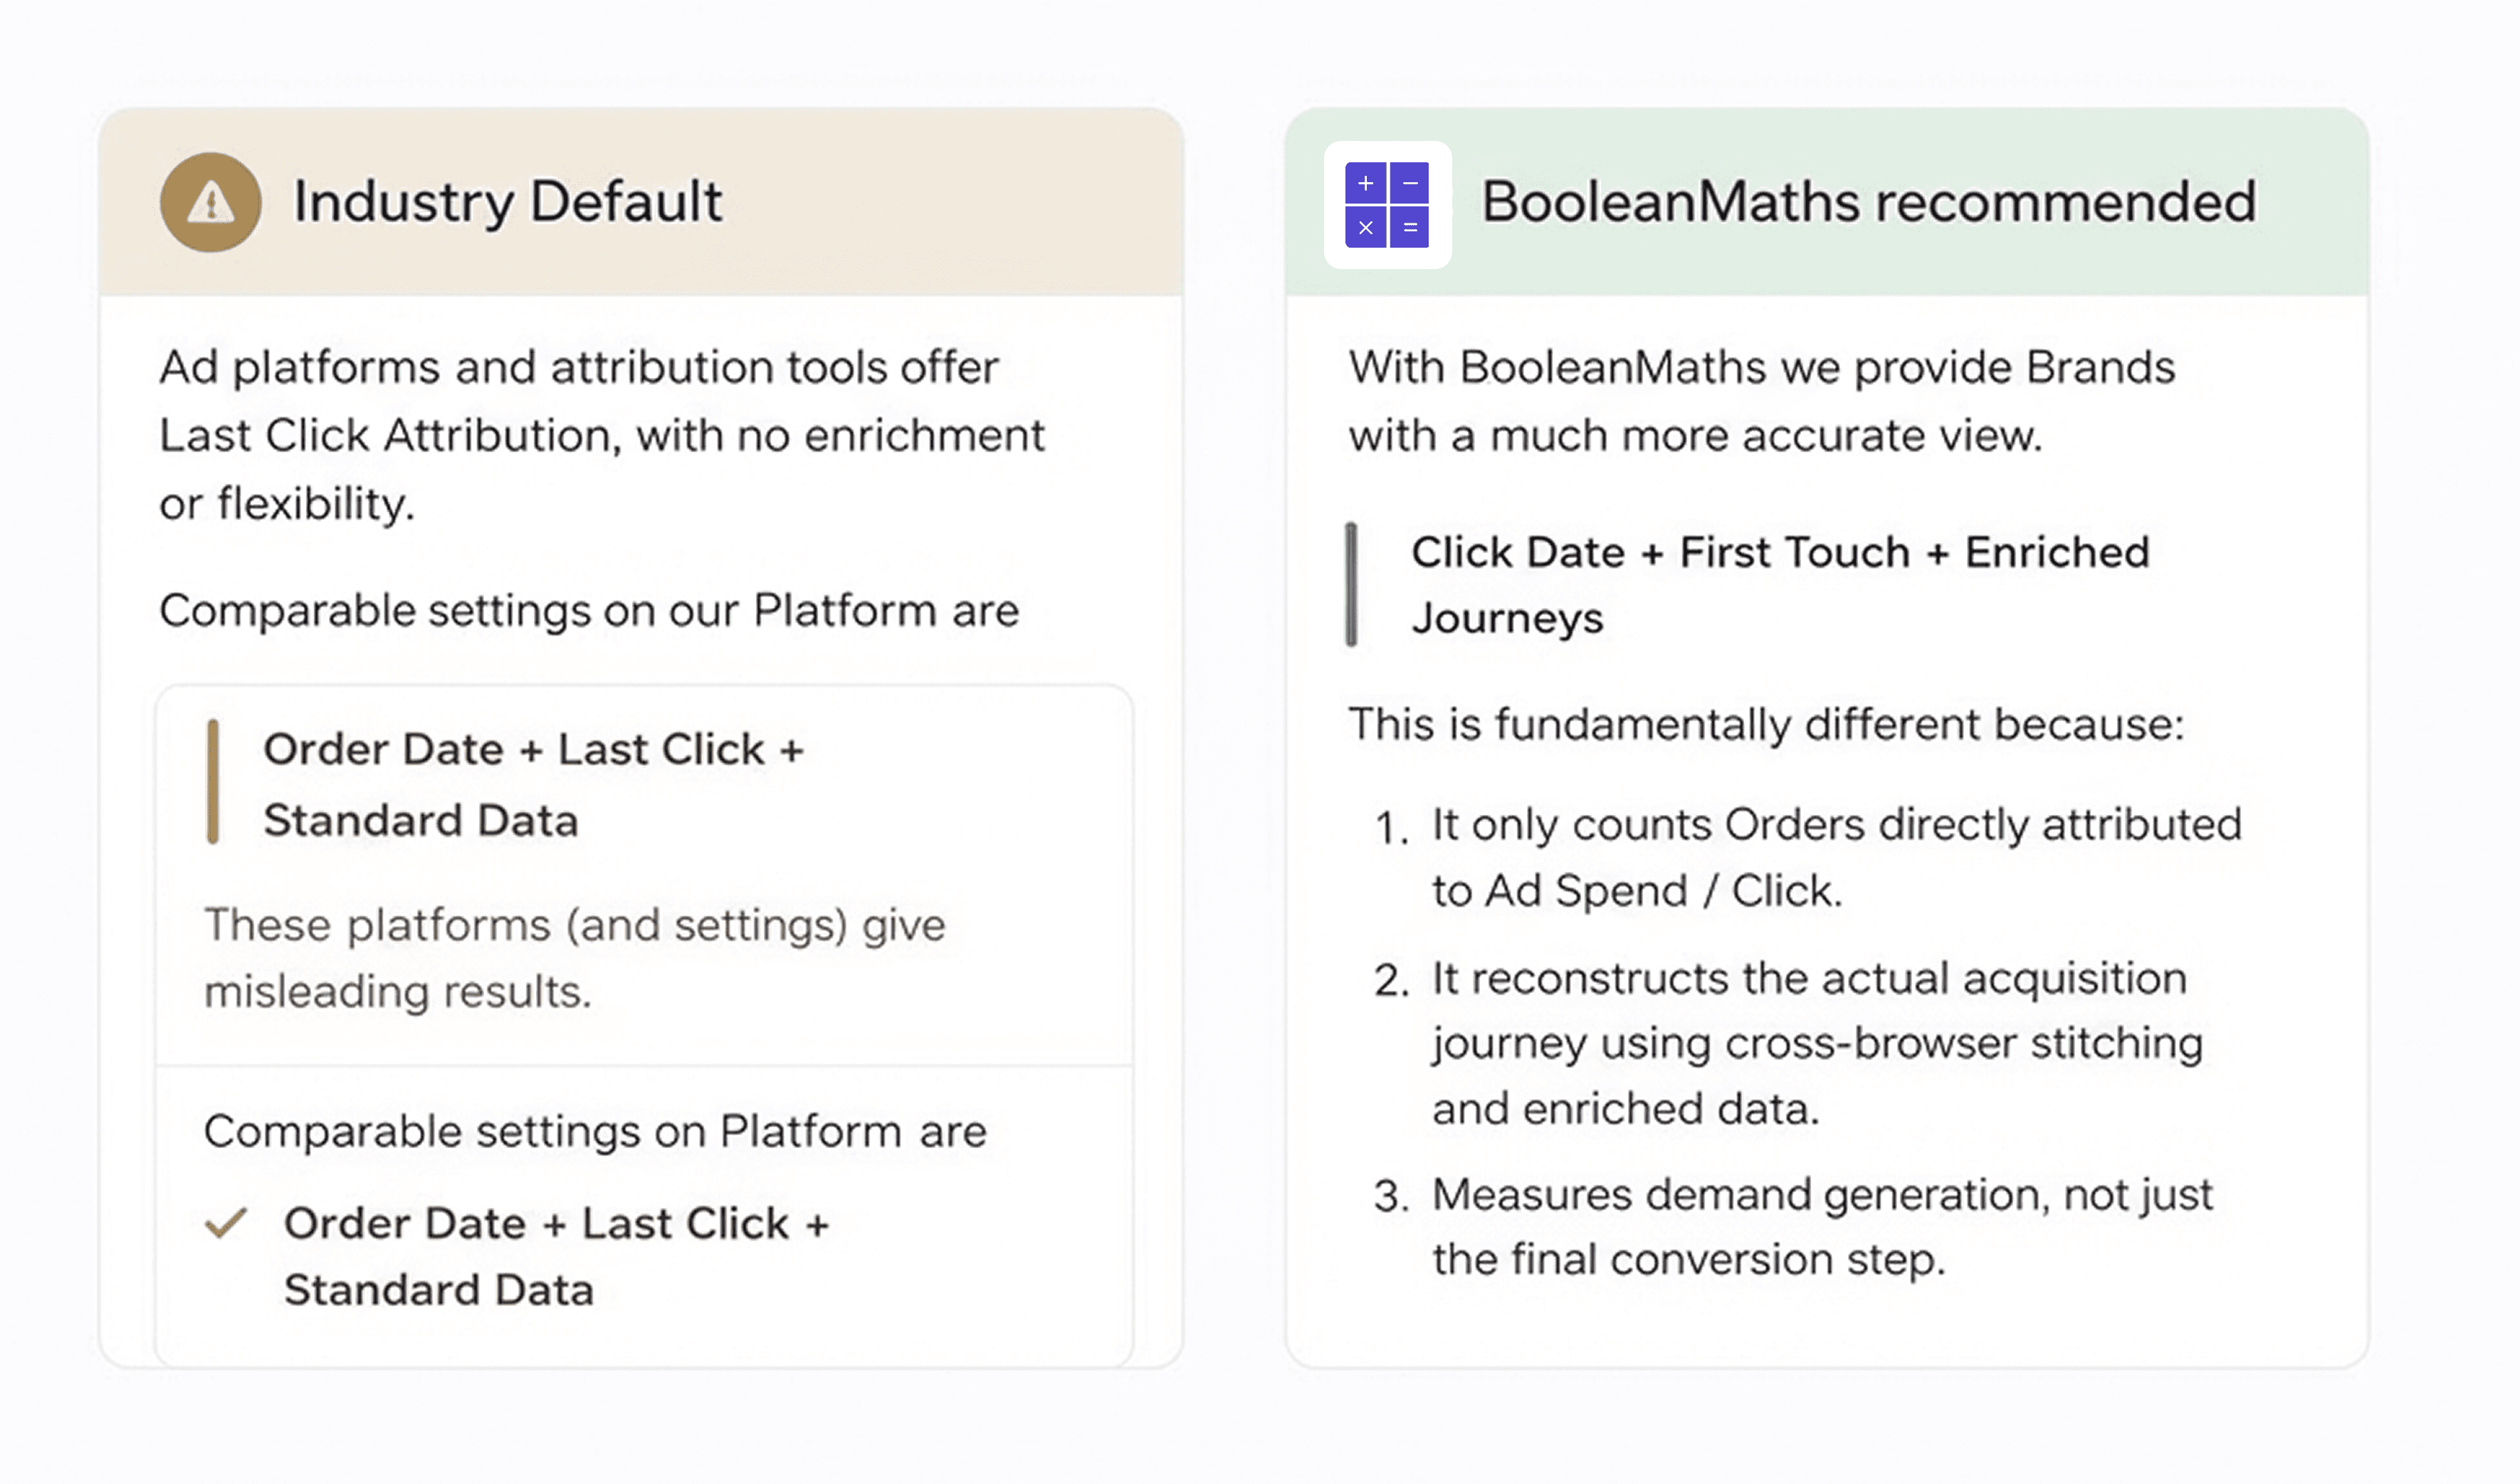This screenshot has height=1484, width=2520.
Task: Click the Industry Default heading
Action: tap(507, 202)
